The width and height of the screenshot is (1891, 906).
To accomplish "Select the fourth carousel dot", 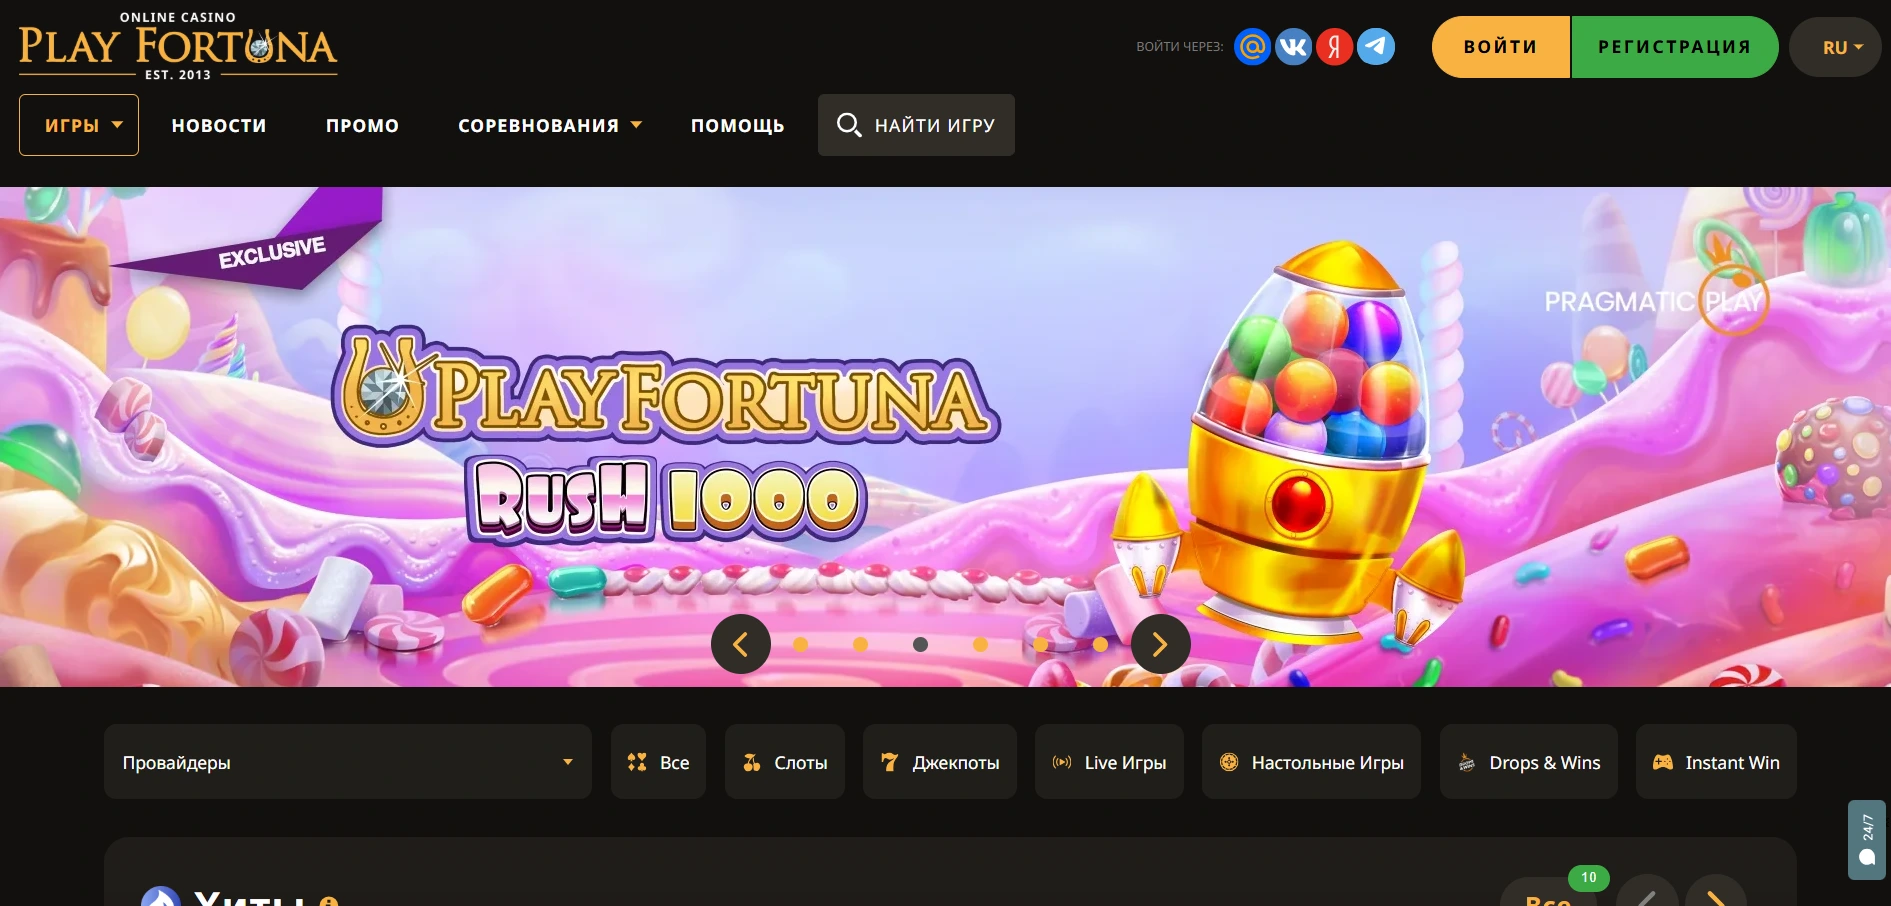I will pos(980,645).
